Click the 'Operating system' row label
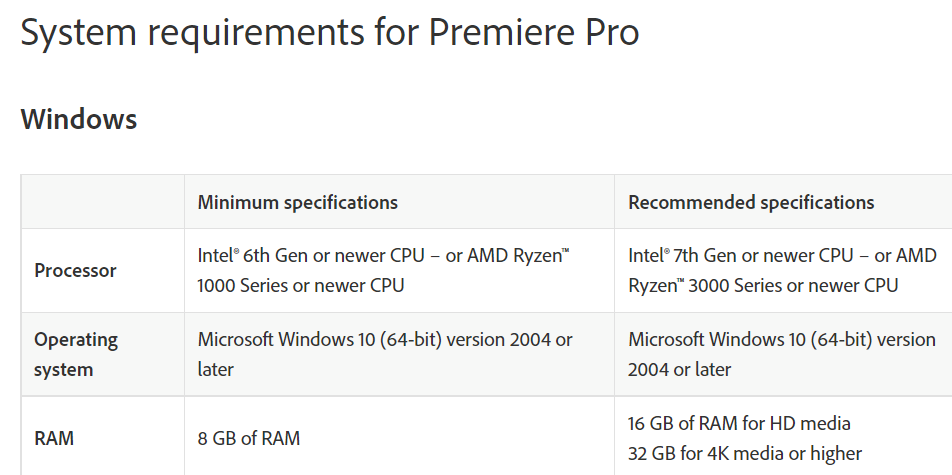The height and width of the screenshot is (475, 952). (x=76, y=354)
